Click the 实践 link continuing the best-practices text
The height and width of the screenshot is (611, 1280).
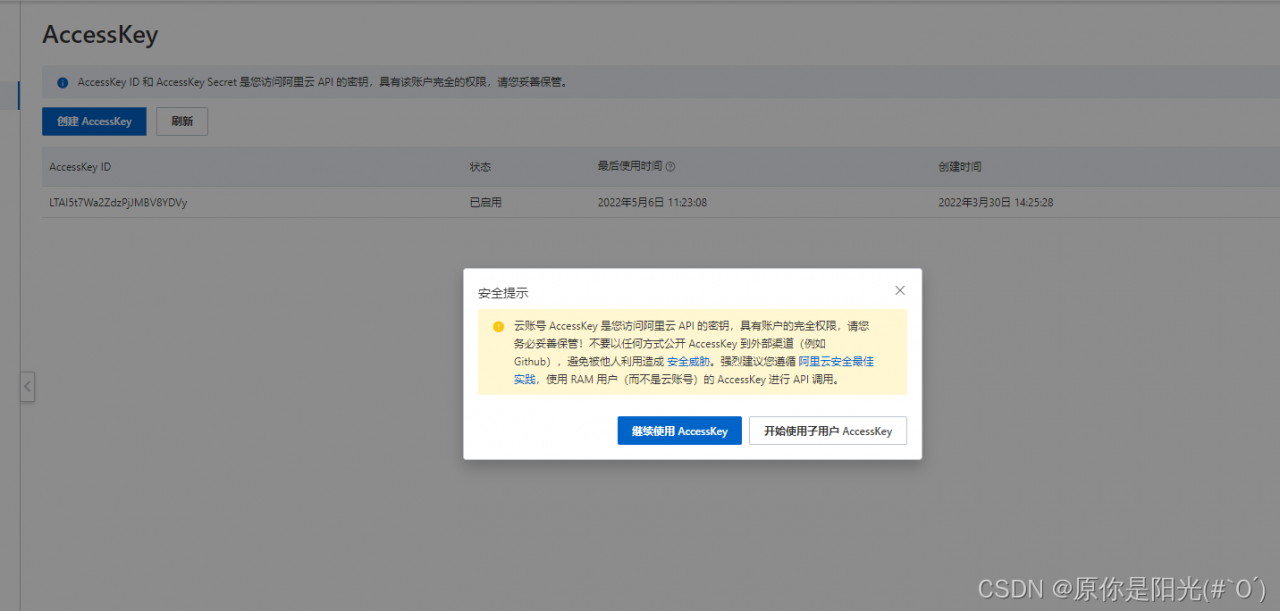[x=525, y=378]
